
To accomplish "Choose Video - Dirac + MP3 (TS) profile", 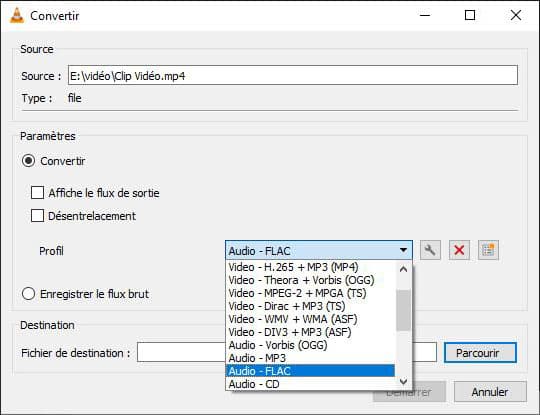I will tap(310, 306).
